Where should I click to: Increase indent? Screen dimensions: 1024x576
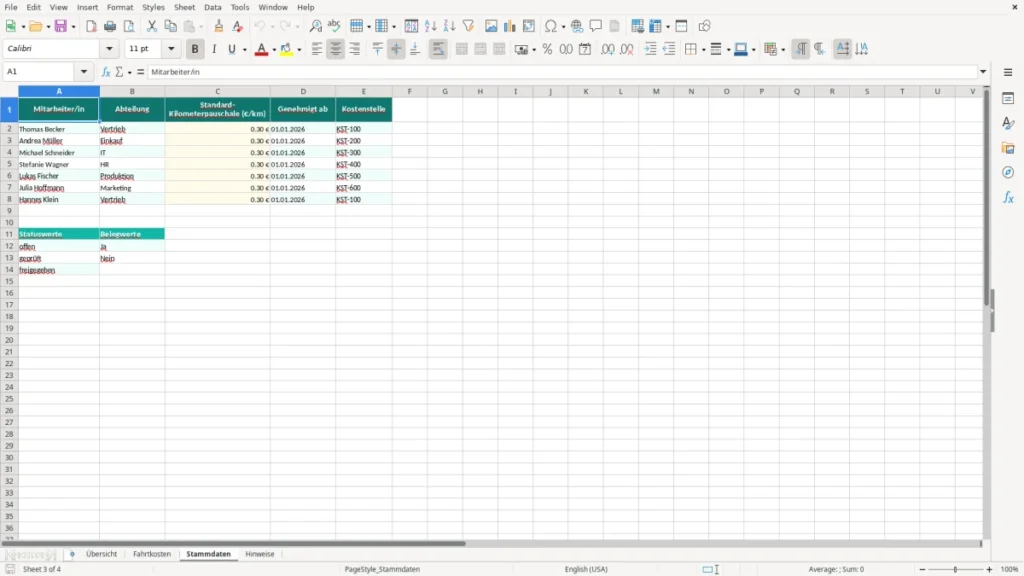pos(650,49)
